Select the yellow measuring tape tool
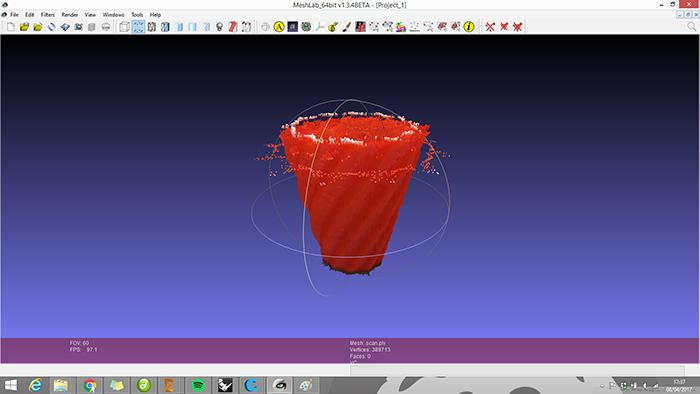This screenshot has height=394, width=700. pyautogui.click(x=333, y=27)
